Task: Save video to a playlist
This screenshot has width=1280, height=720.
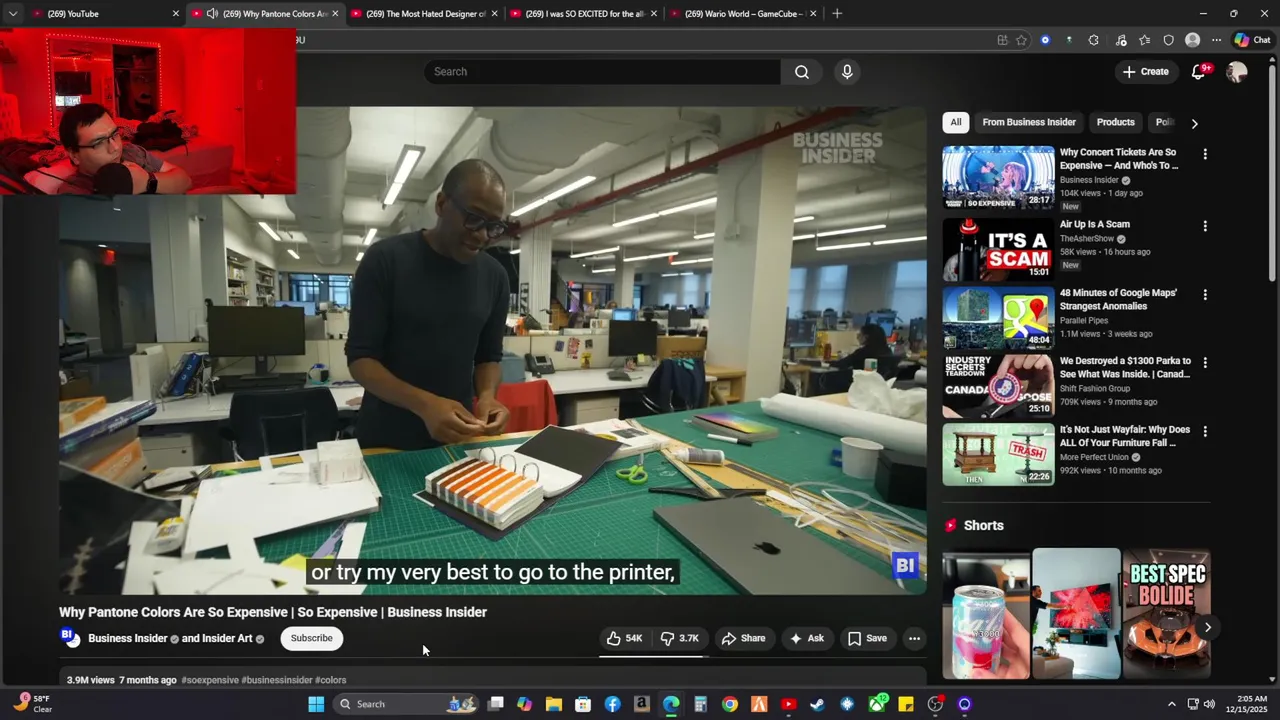Action: pyautogui.click(x=867, y=638)
